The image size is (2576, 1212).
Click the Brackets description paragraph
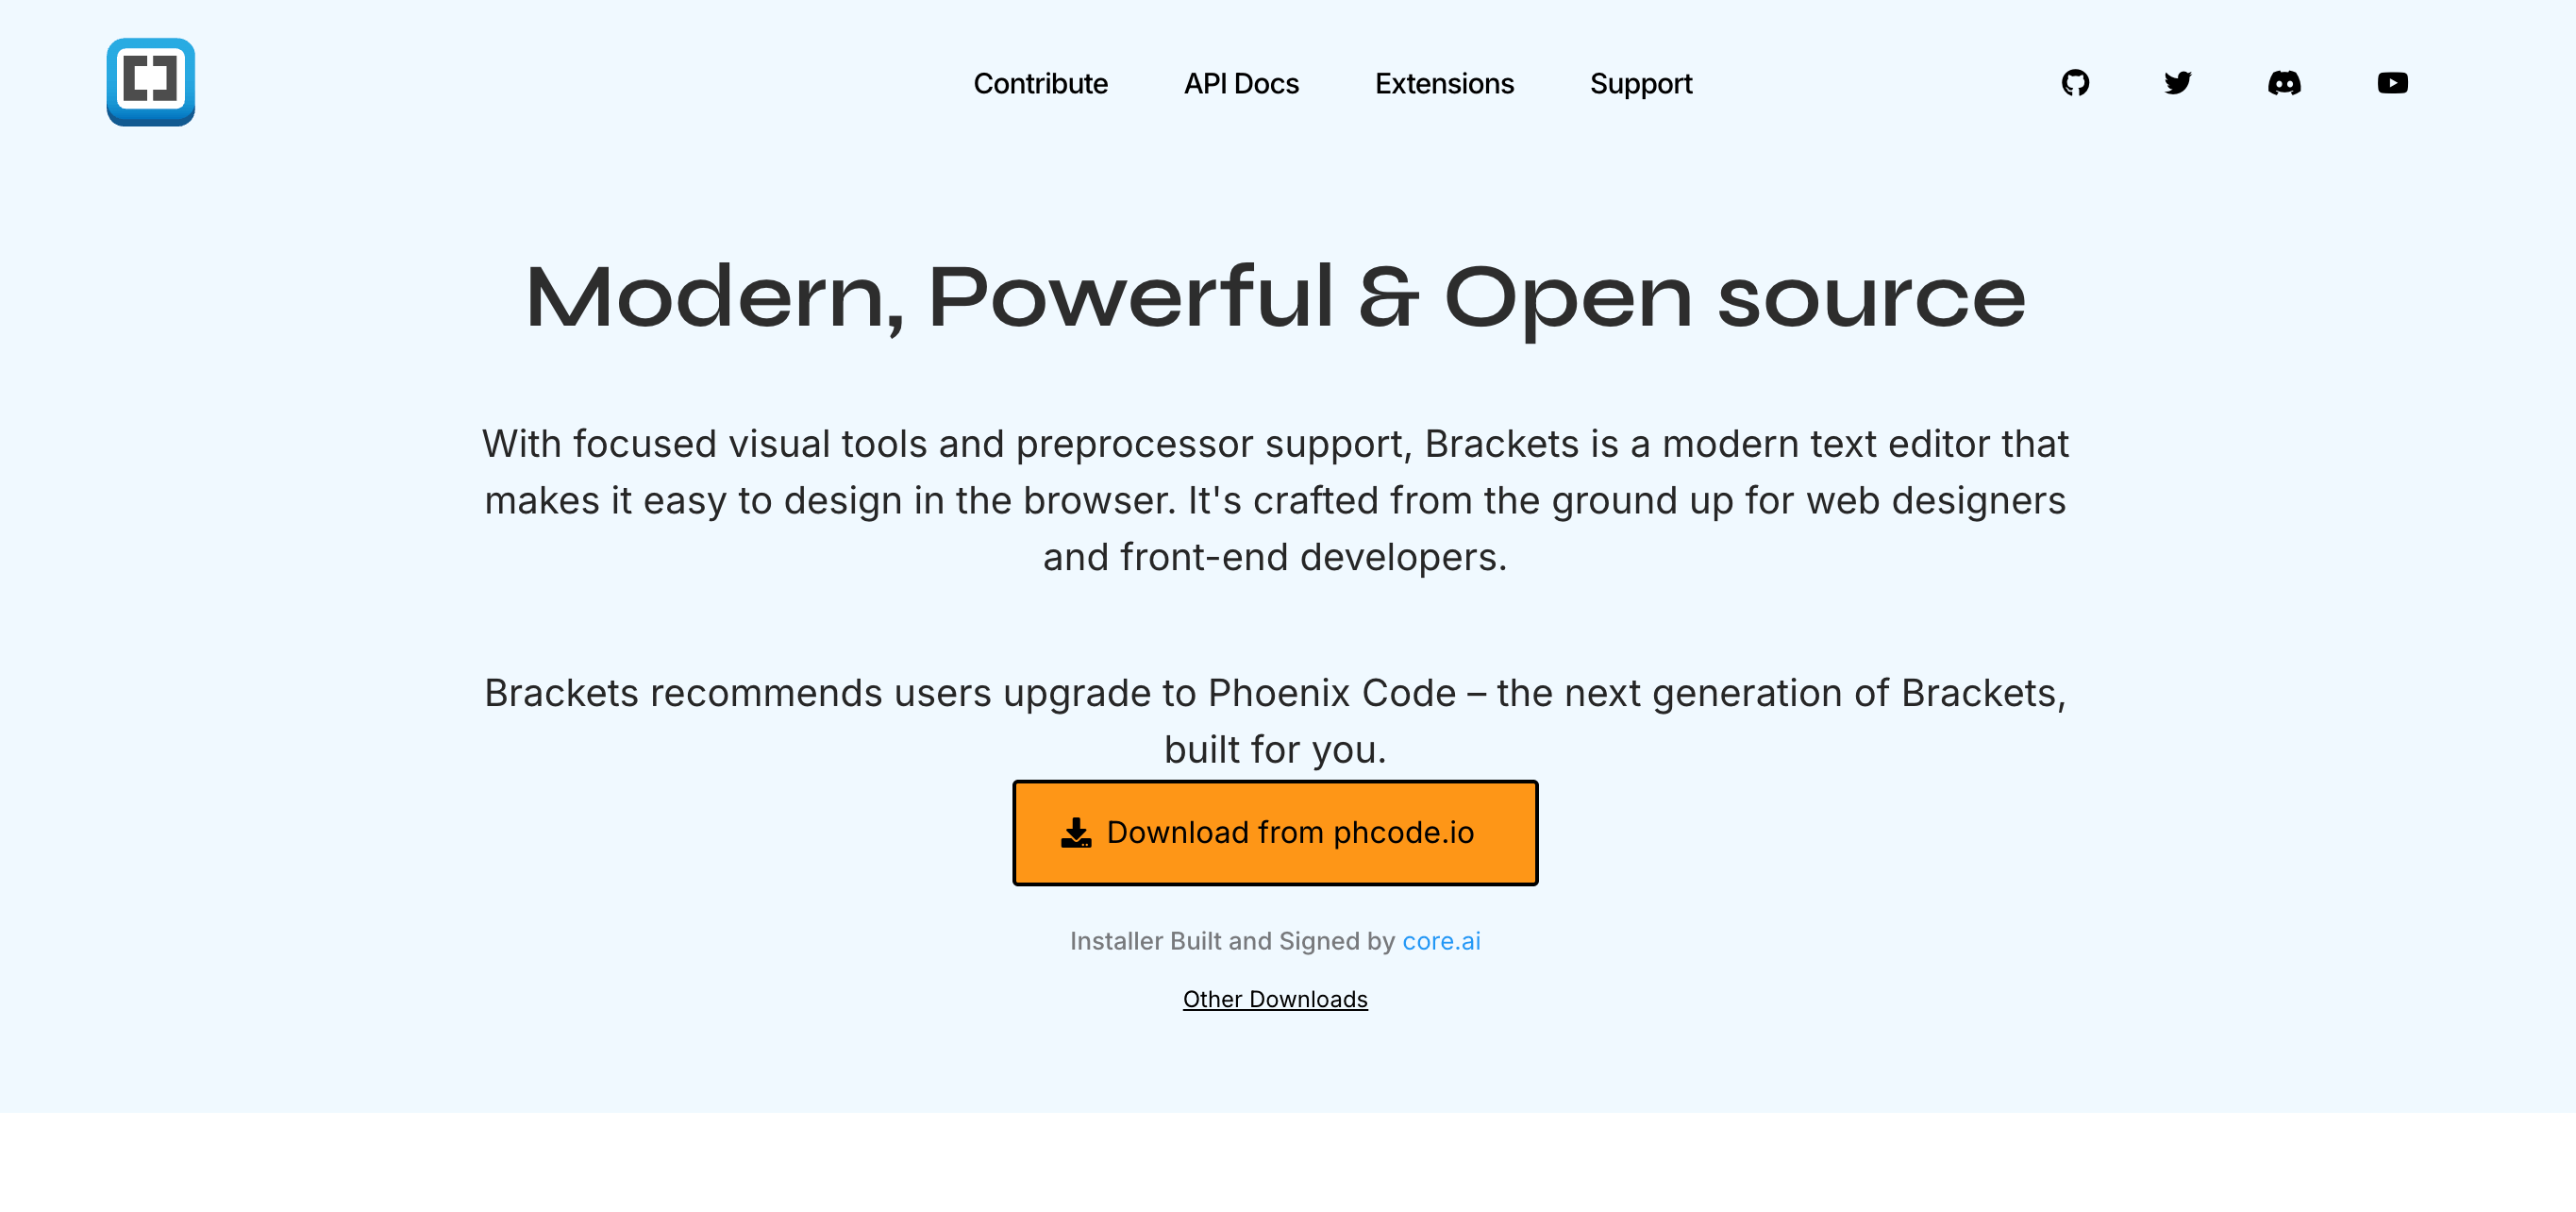point(1275,500)
